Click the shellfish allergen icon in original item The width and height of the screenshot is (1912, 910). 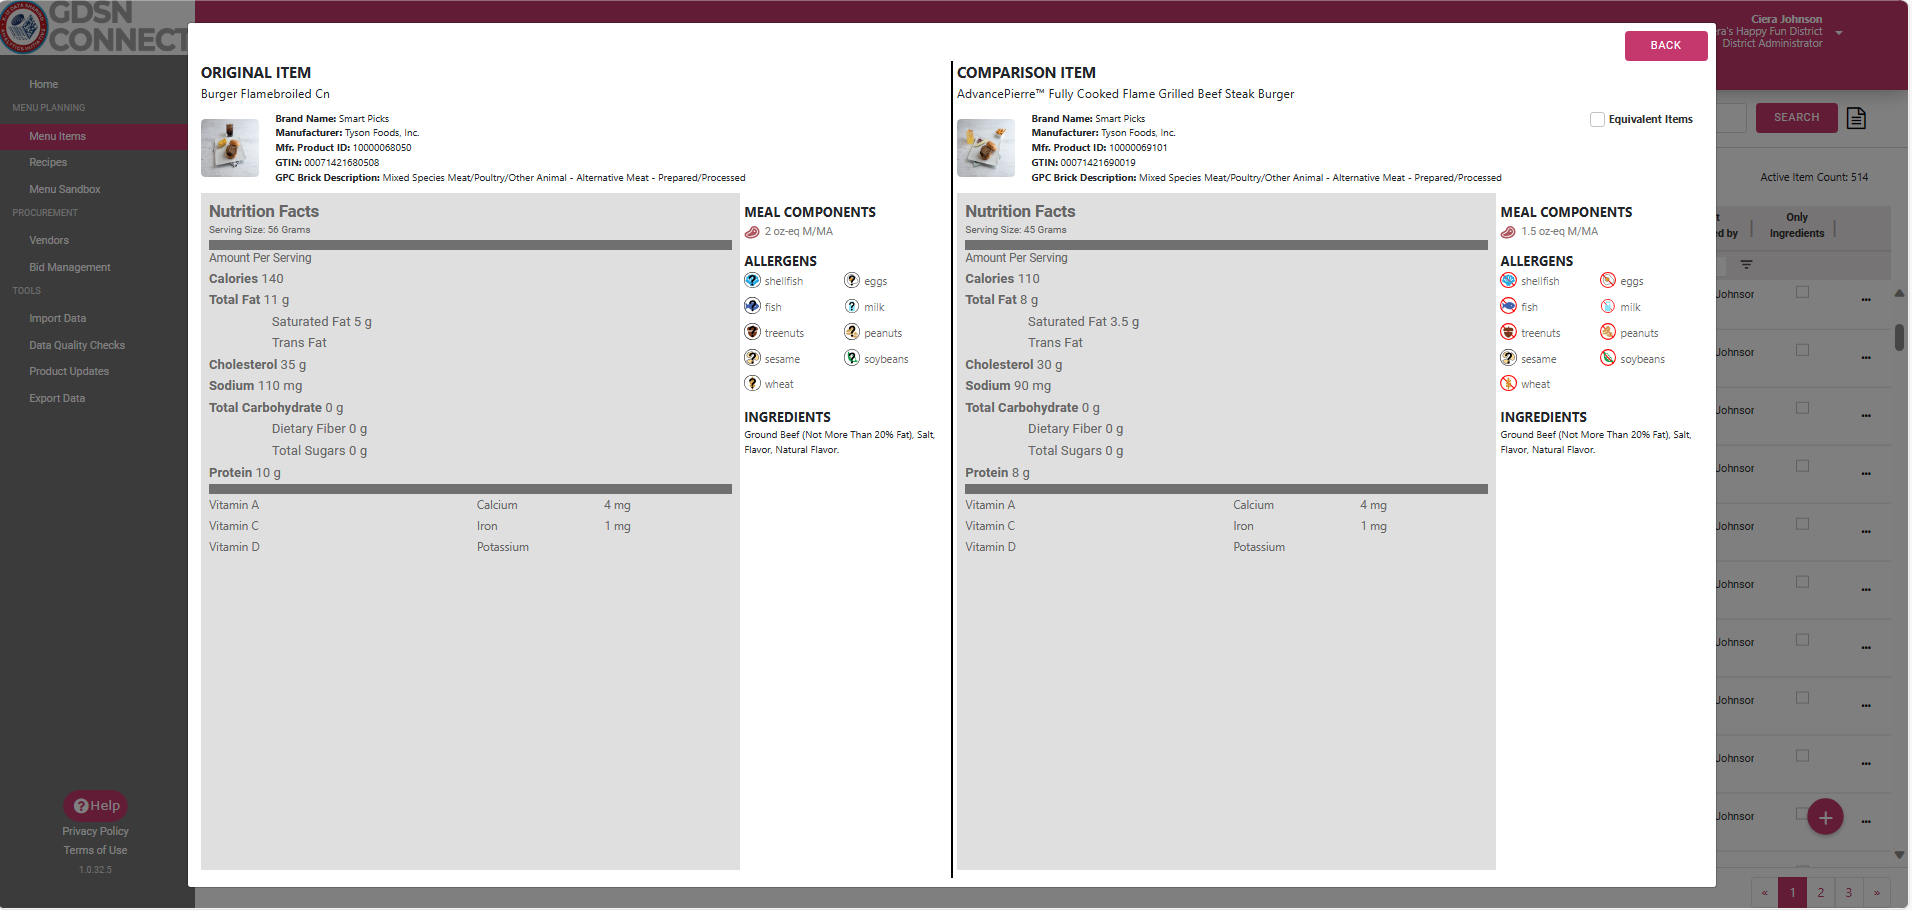(x=752, y=280)
